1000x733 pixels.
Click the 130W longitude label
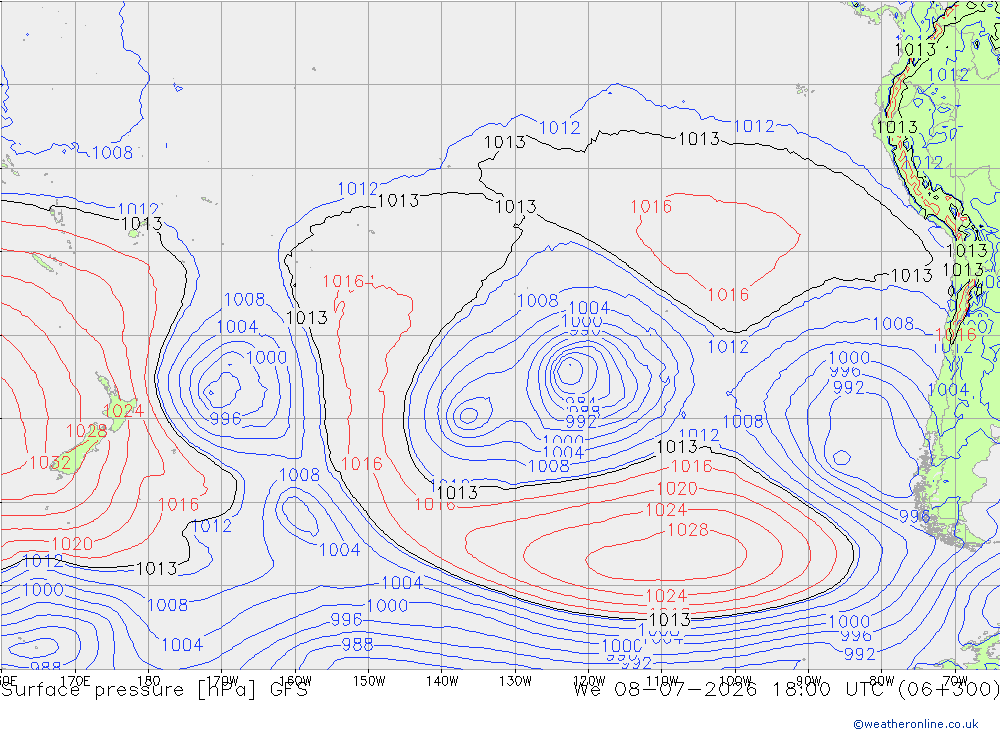pyautogui.click(x=515, y=681)
